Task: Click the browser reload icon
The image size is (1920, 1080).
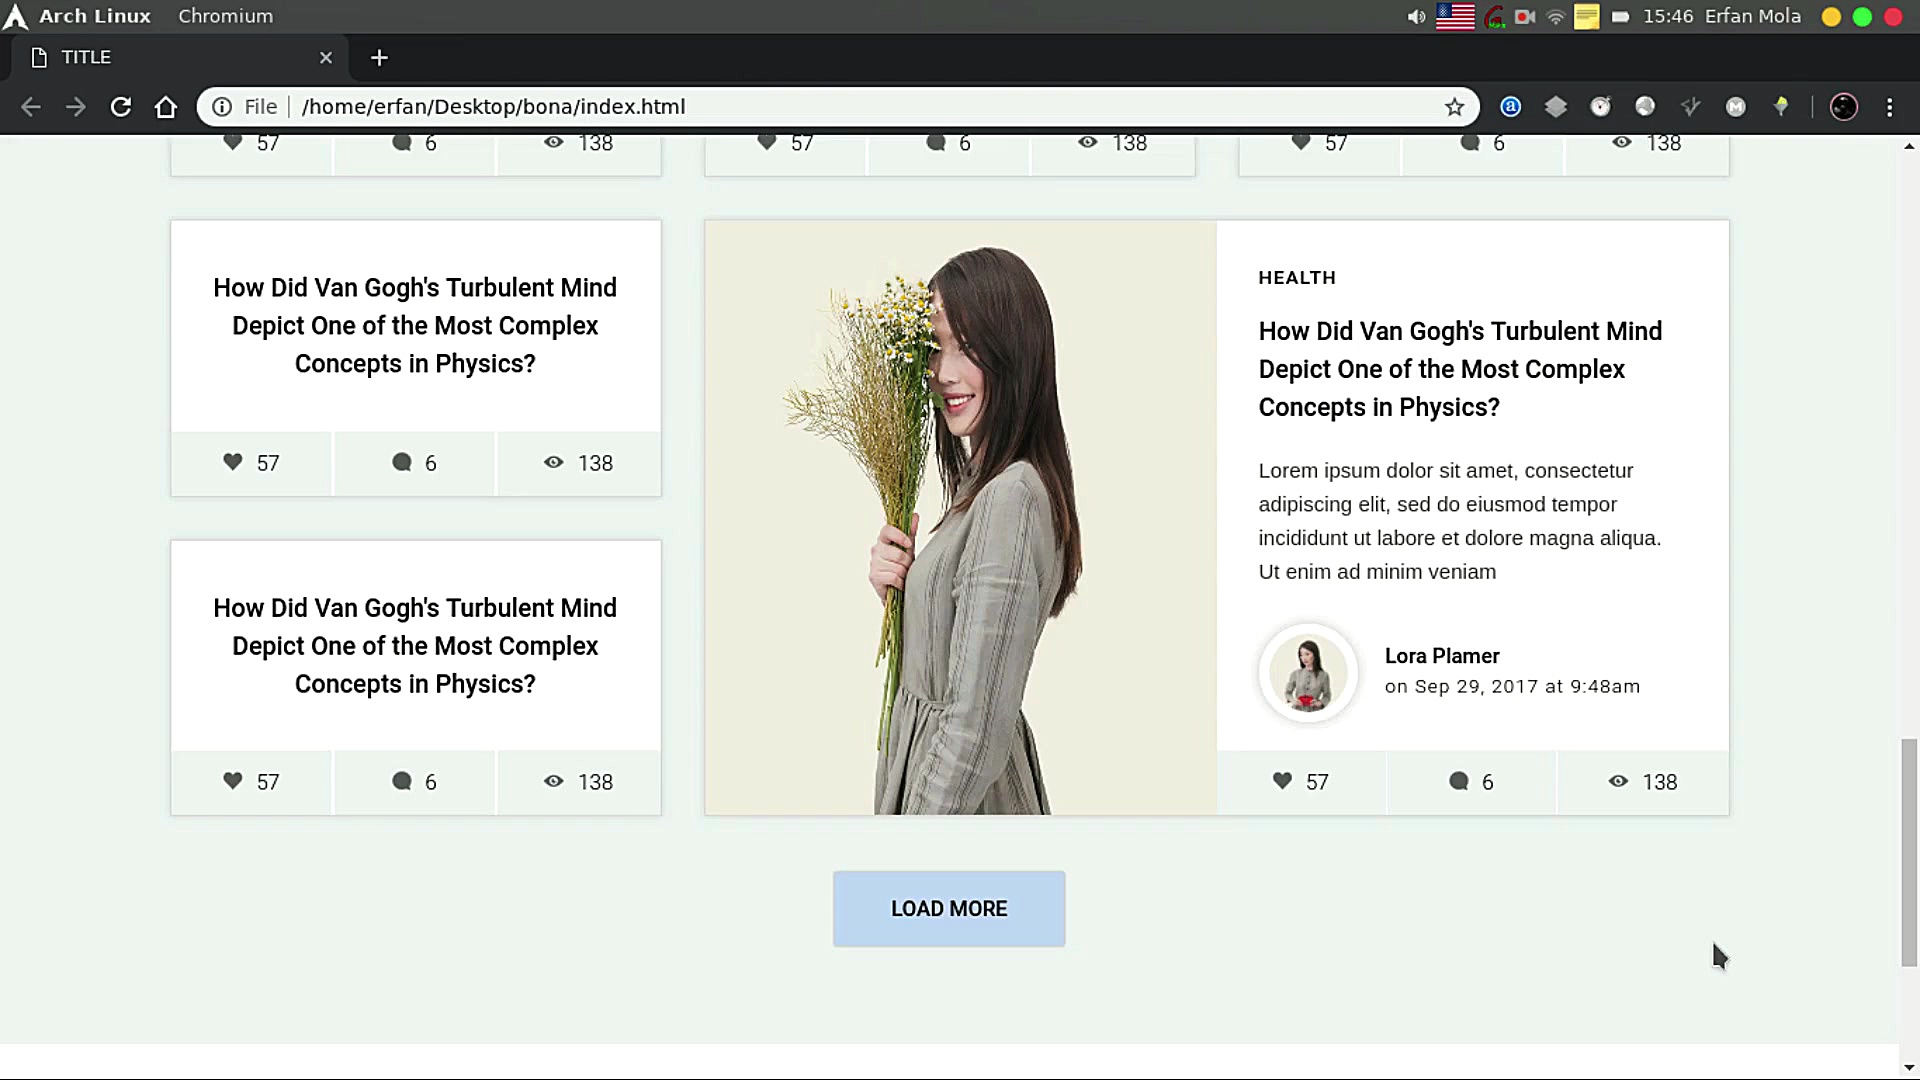Action: pyautogui.click(x=121, y=107)
